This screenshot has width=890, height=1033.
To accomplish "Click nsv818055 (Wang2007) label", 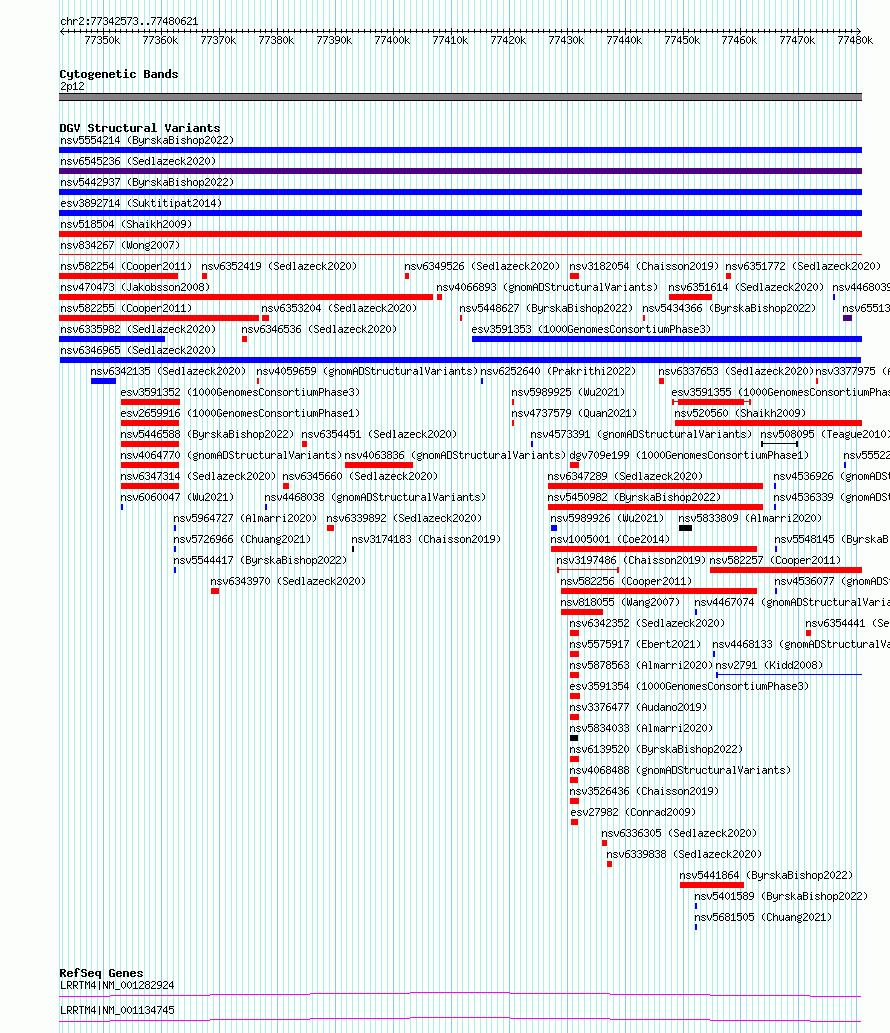I will [621, 604].
